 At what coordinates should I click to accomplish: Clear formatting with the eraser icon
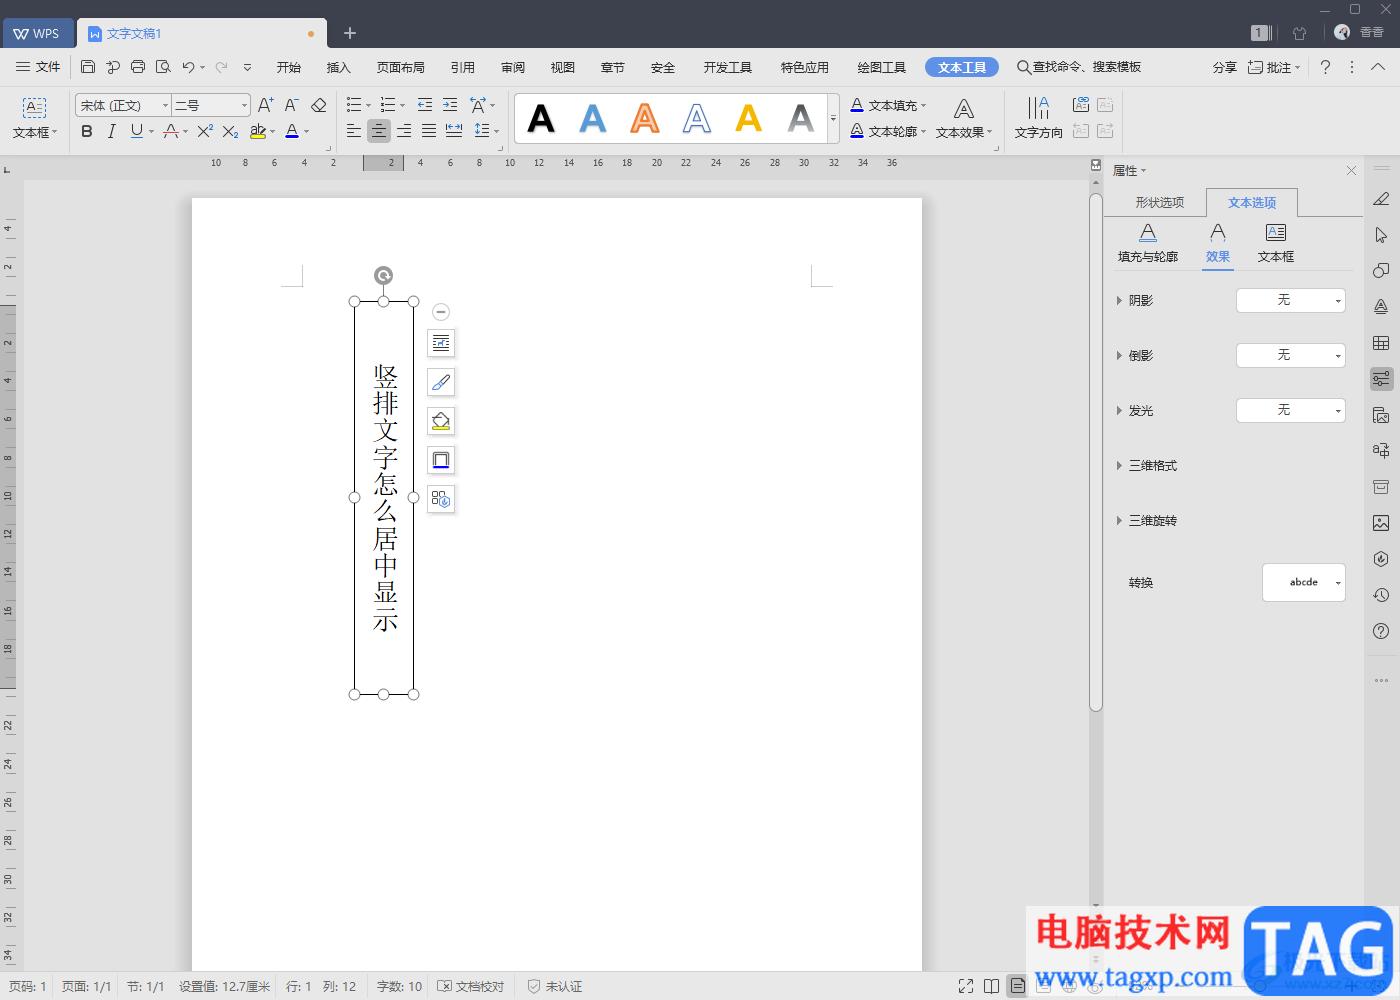(319, 105)
